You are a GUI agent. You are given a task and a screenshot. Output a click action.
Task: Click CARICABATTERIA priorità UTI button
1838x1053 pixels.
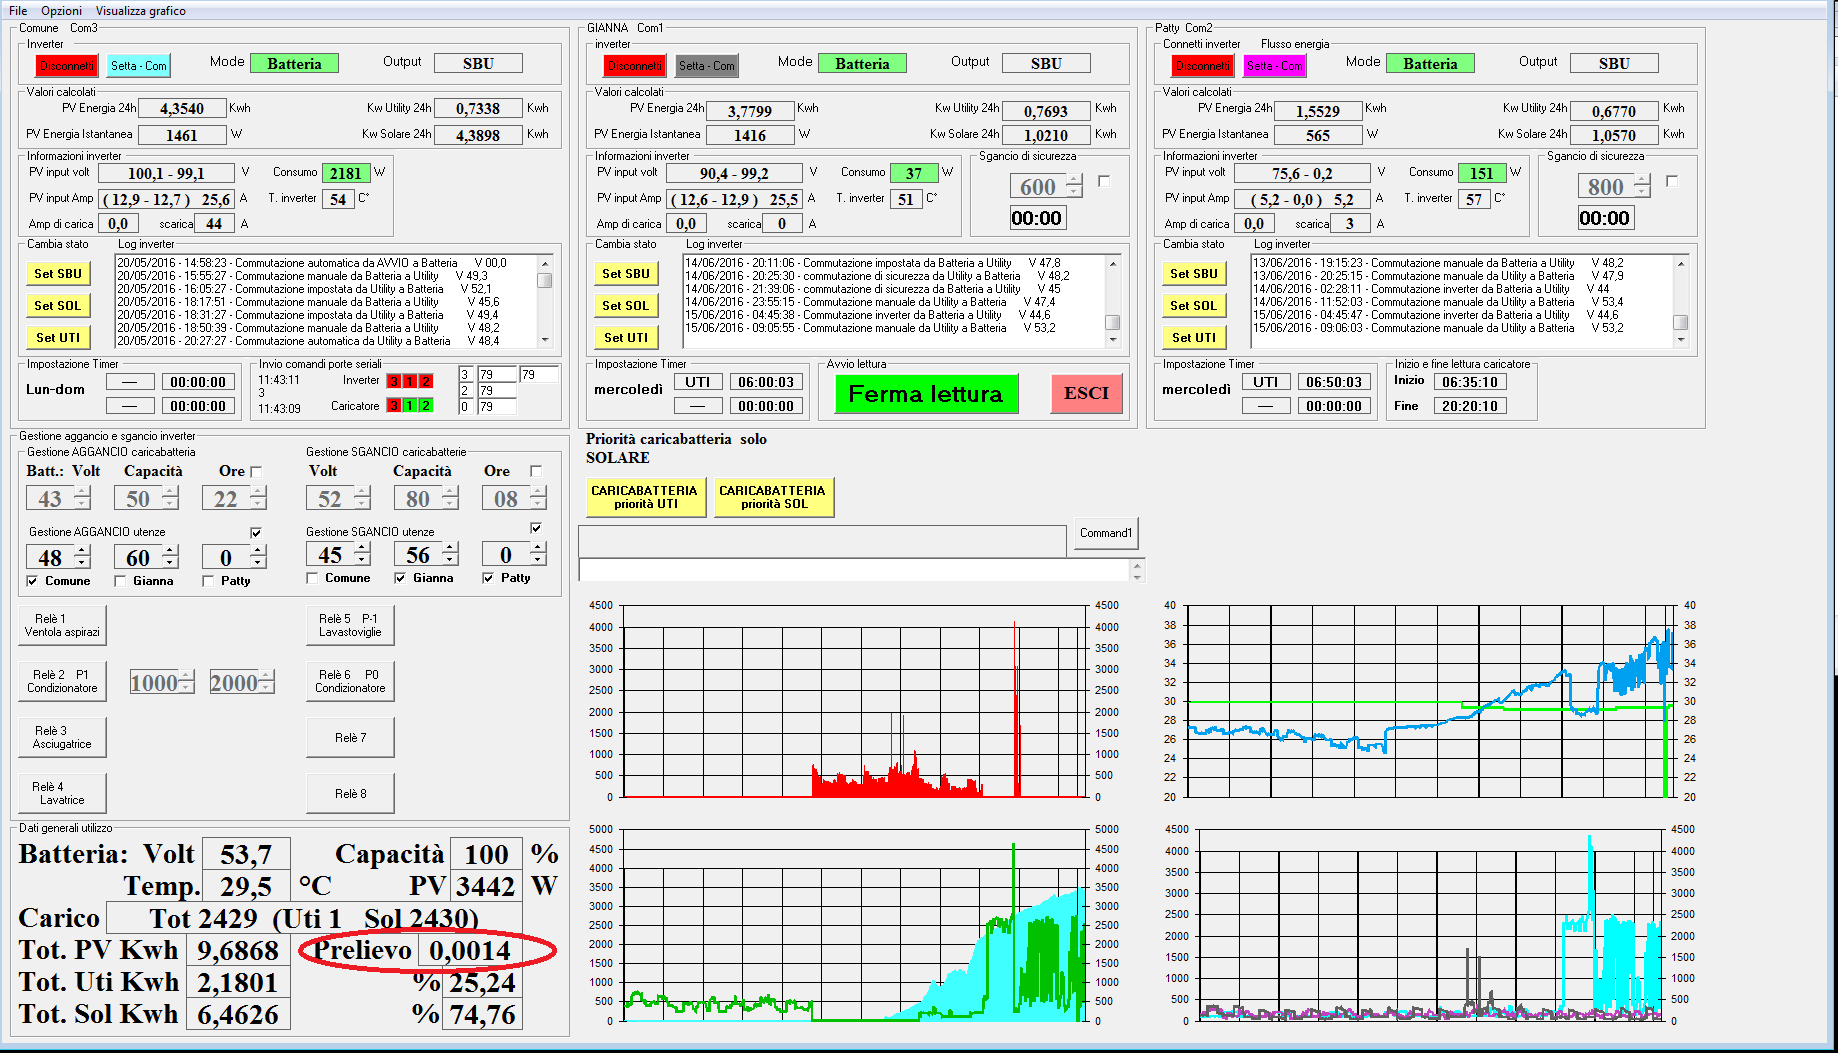pos(645,497)
